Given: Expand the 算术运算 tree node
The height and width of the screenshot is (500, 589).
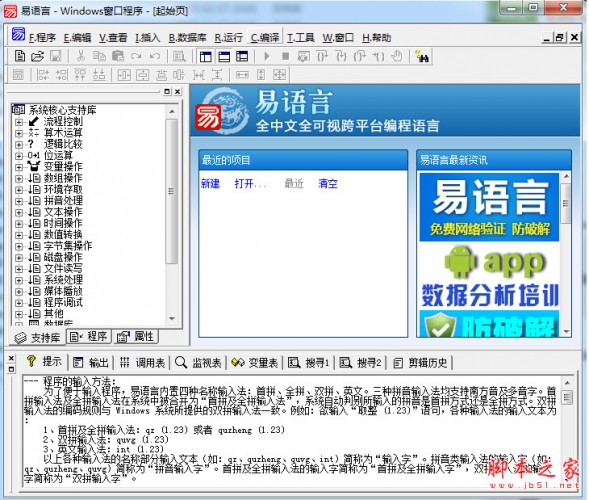Looking at the screenshot, I should pos(18,133).
